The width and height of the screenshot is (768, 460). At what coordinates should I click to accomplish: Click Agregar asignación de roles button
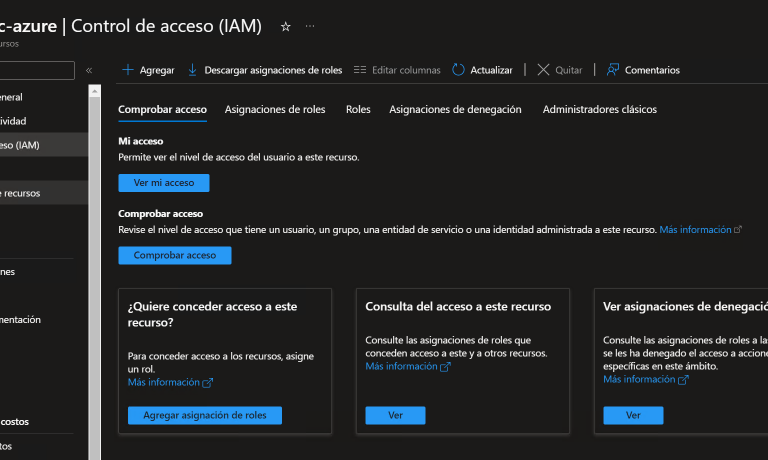point(205,415)
